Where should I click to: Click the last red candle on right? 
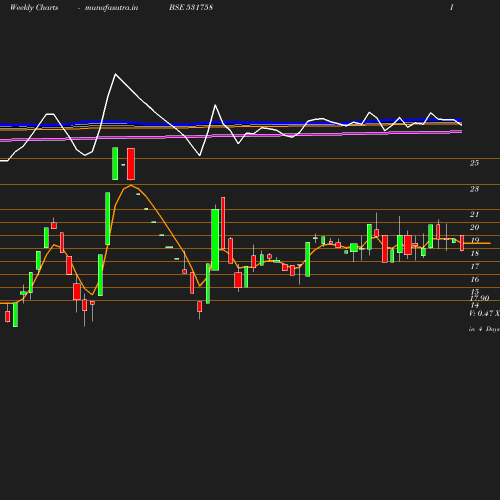tap(462, 243)
